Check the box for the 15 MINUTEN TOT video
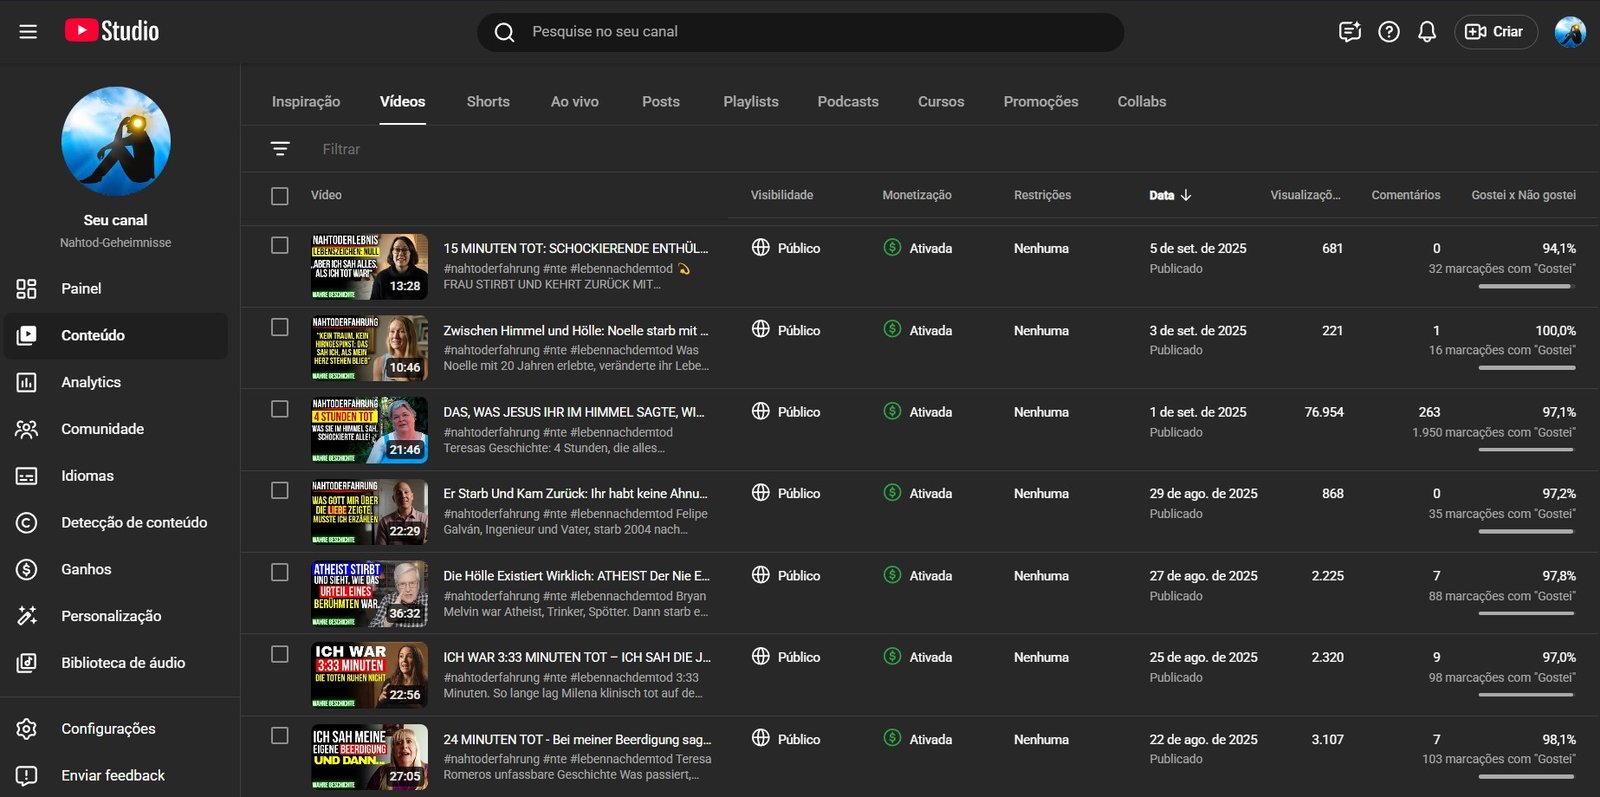Viewport: 1600px width, 797px height. click(280, 246)
